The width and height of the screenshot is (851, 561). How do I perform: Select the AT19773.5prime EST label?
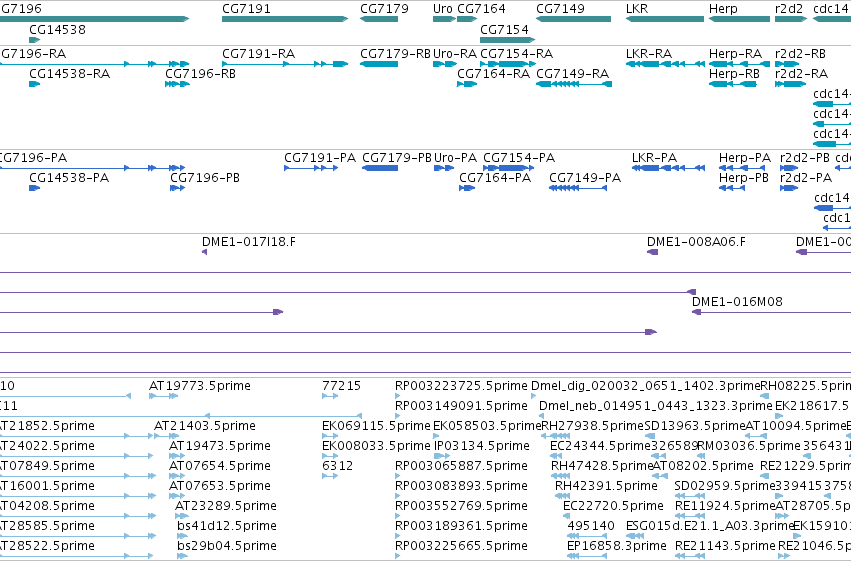point(200,386)
